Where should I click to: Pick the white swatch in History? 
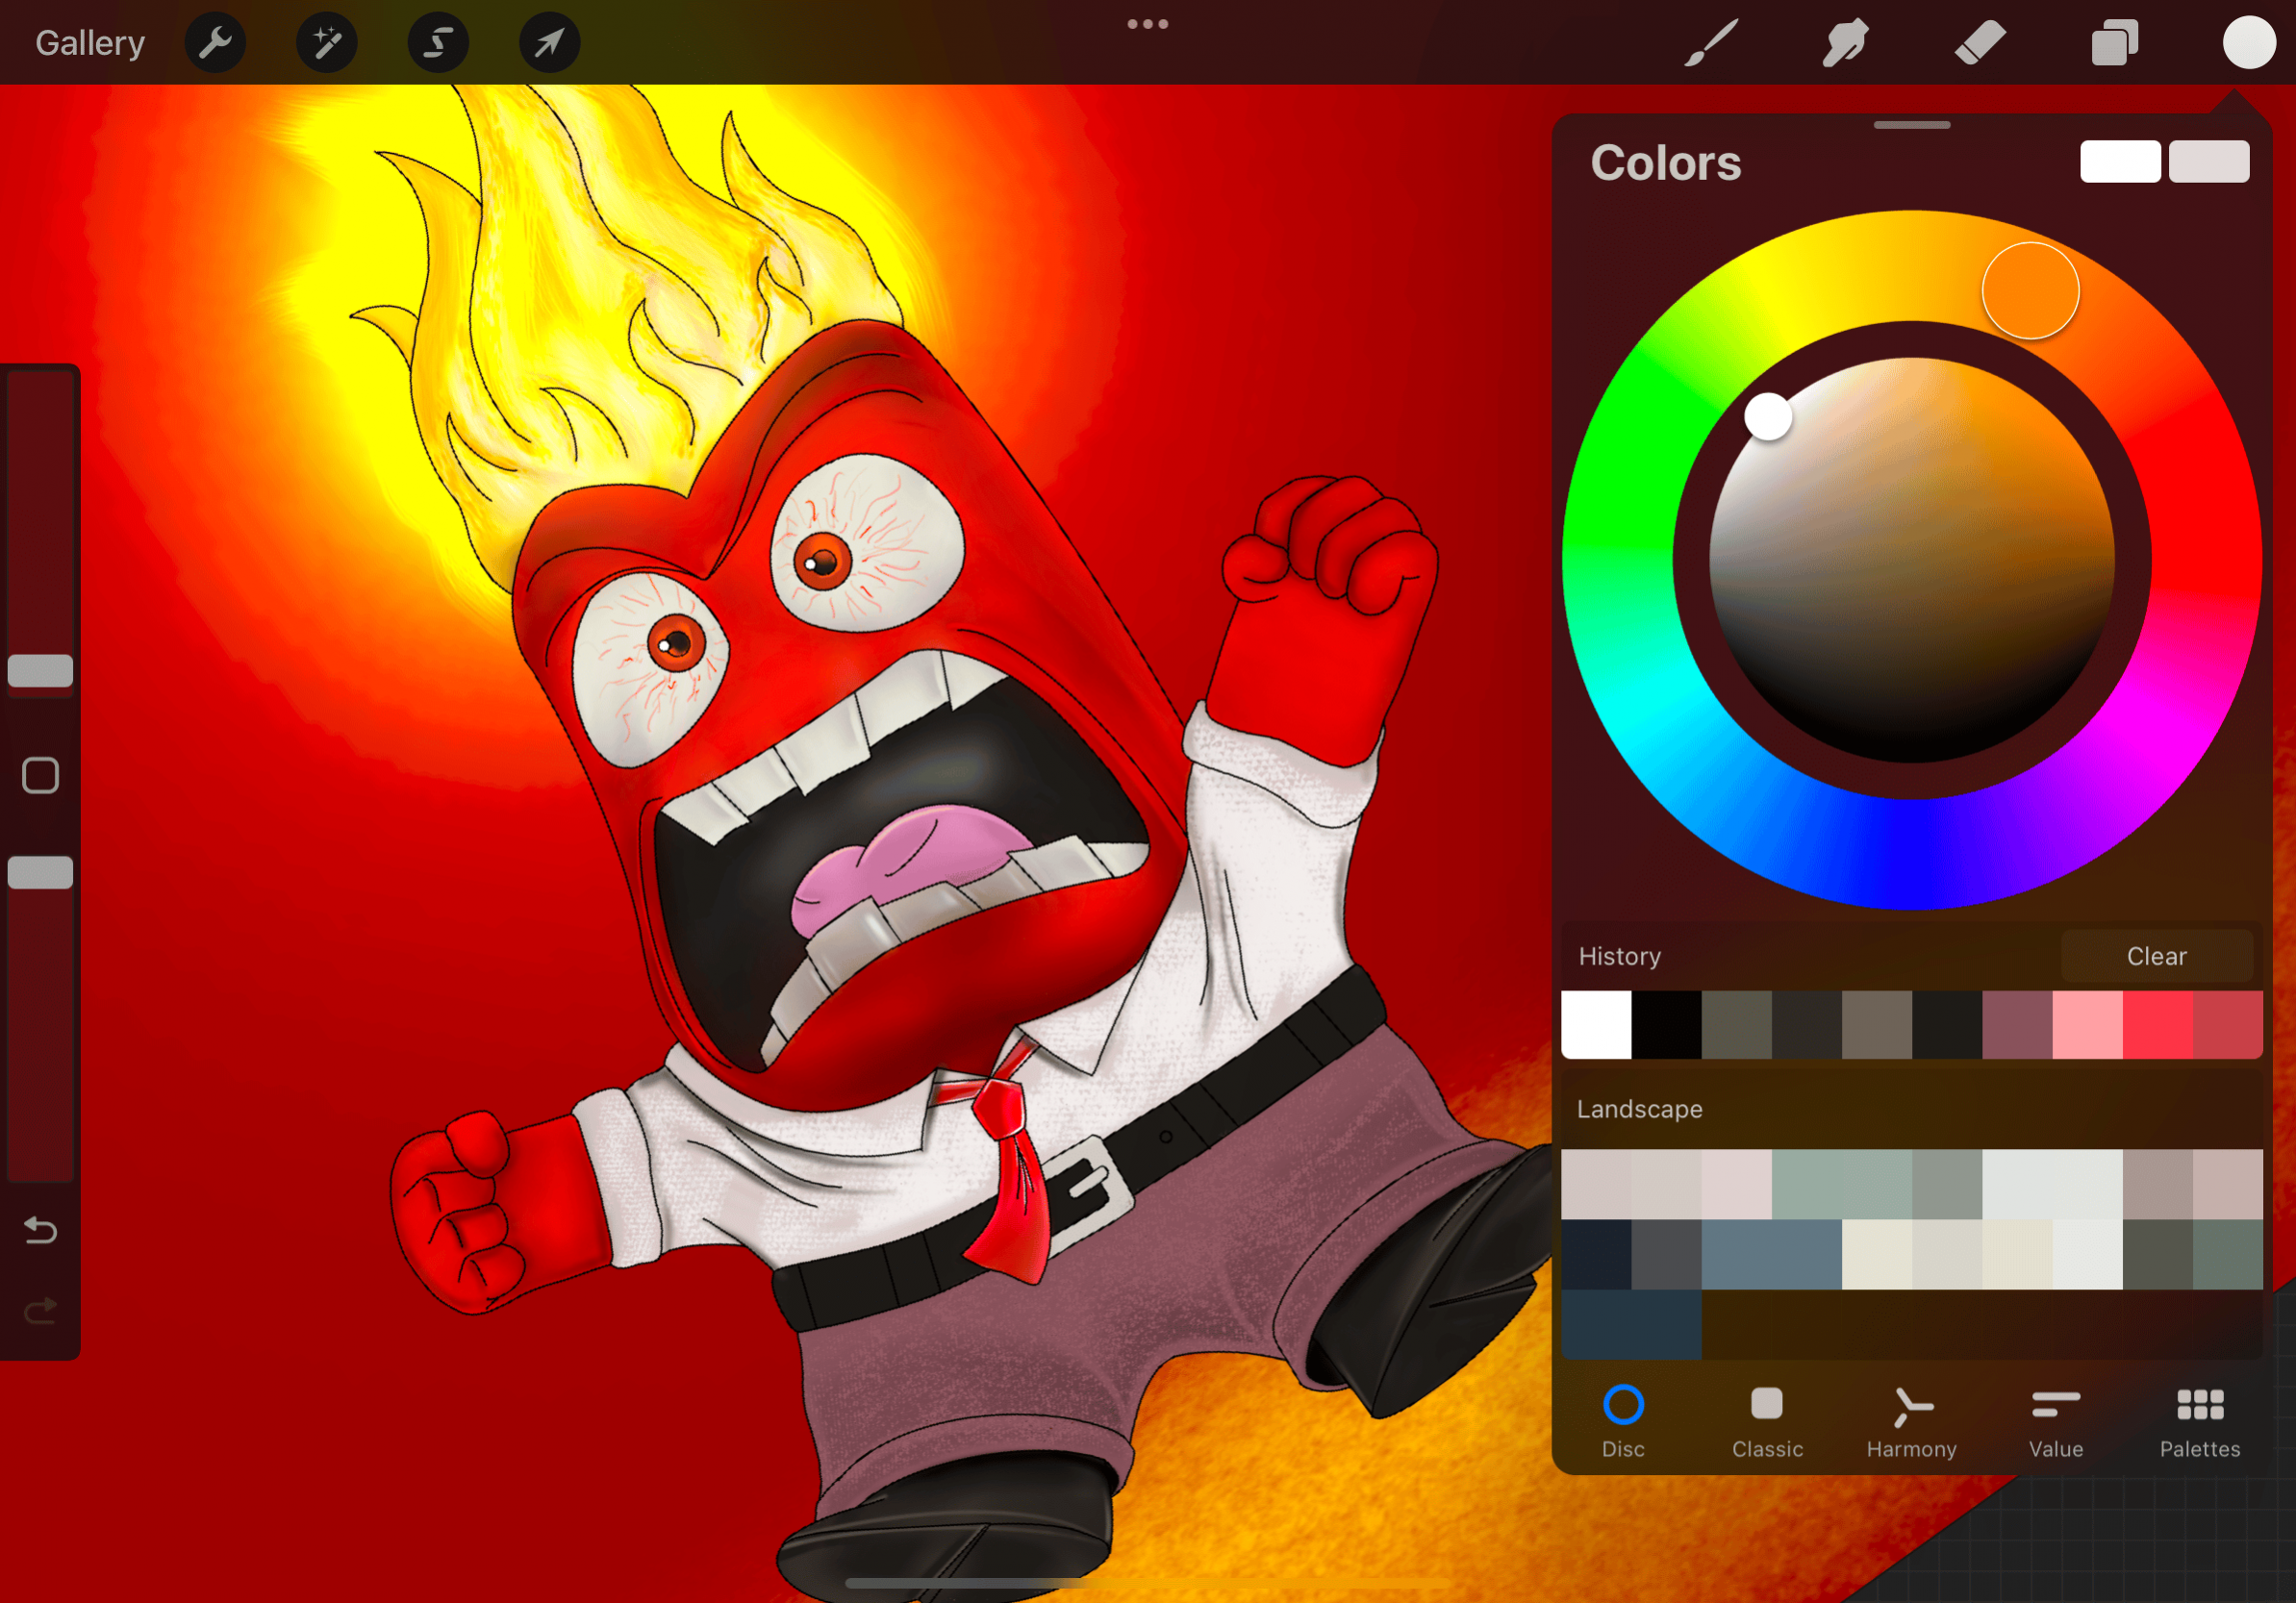pos(1596,1024)
